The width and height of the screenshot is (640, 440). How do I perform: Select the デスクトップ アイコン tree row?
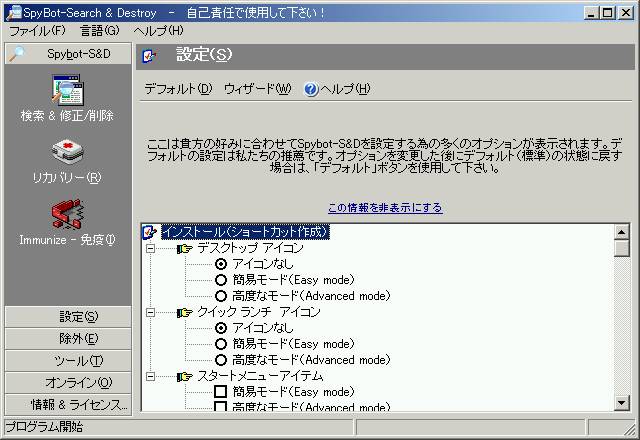coord(251,248)
